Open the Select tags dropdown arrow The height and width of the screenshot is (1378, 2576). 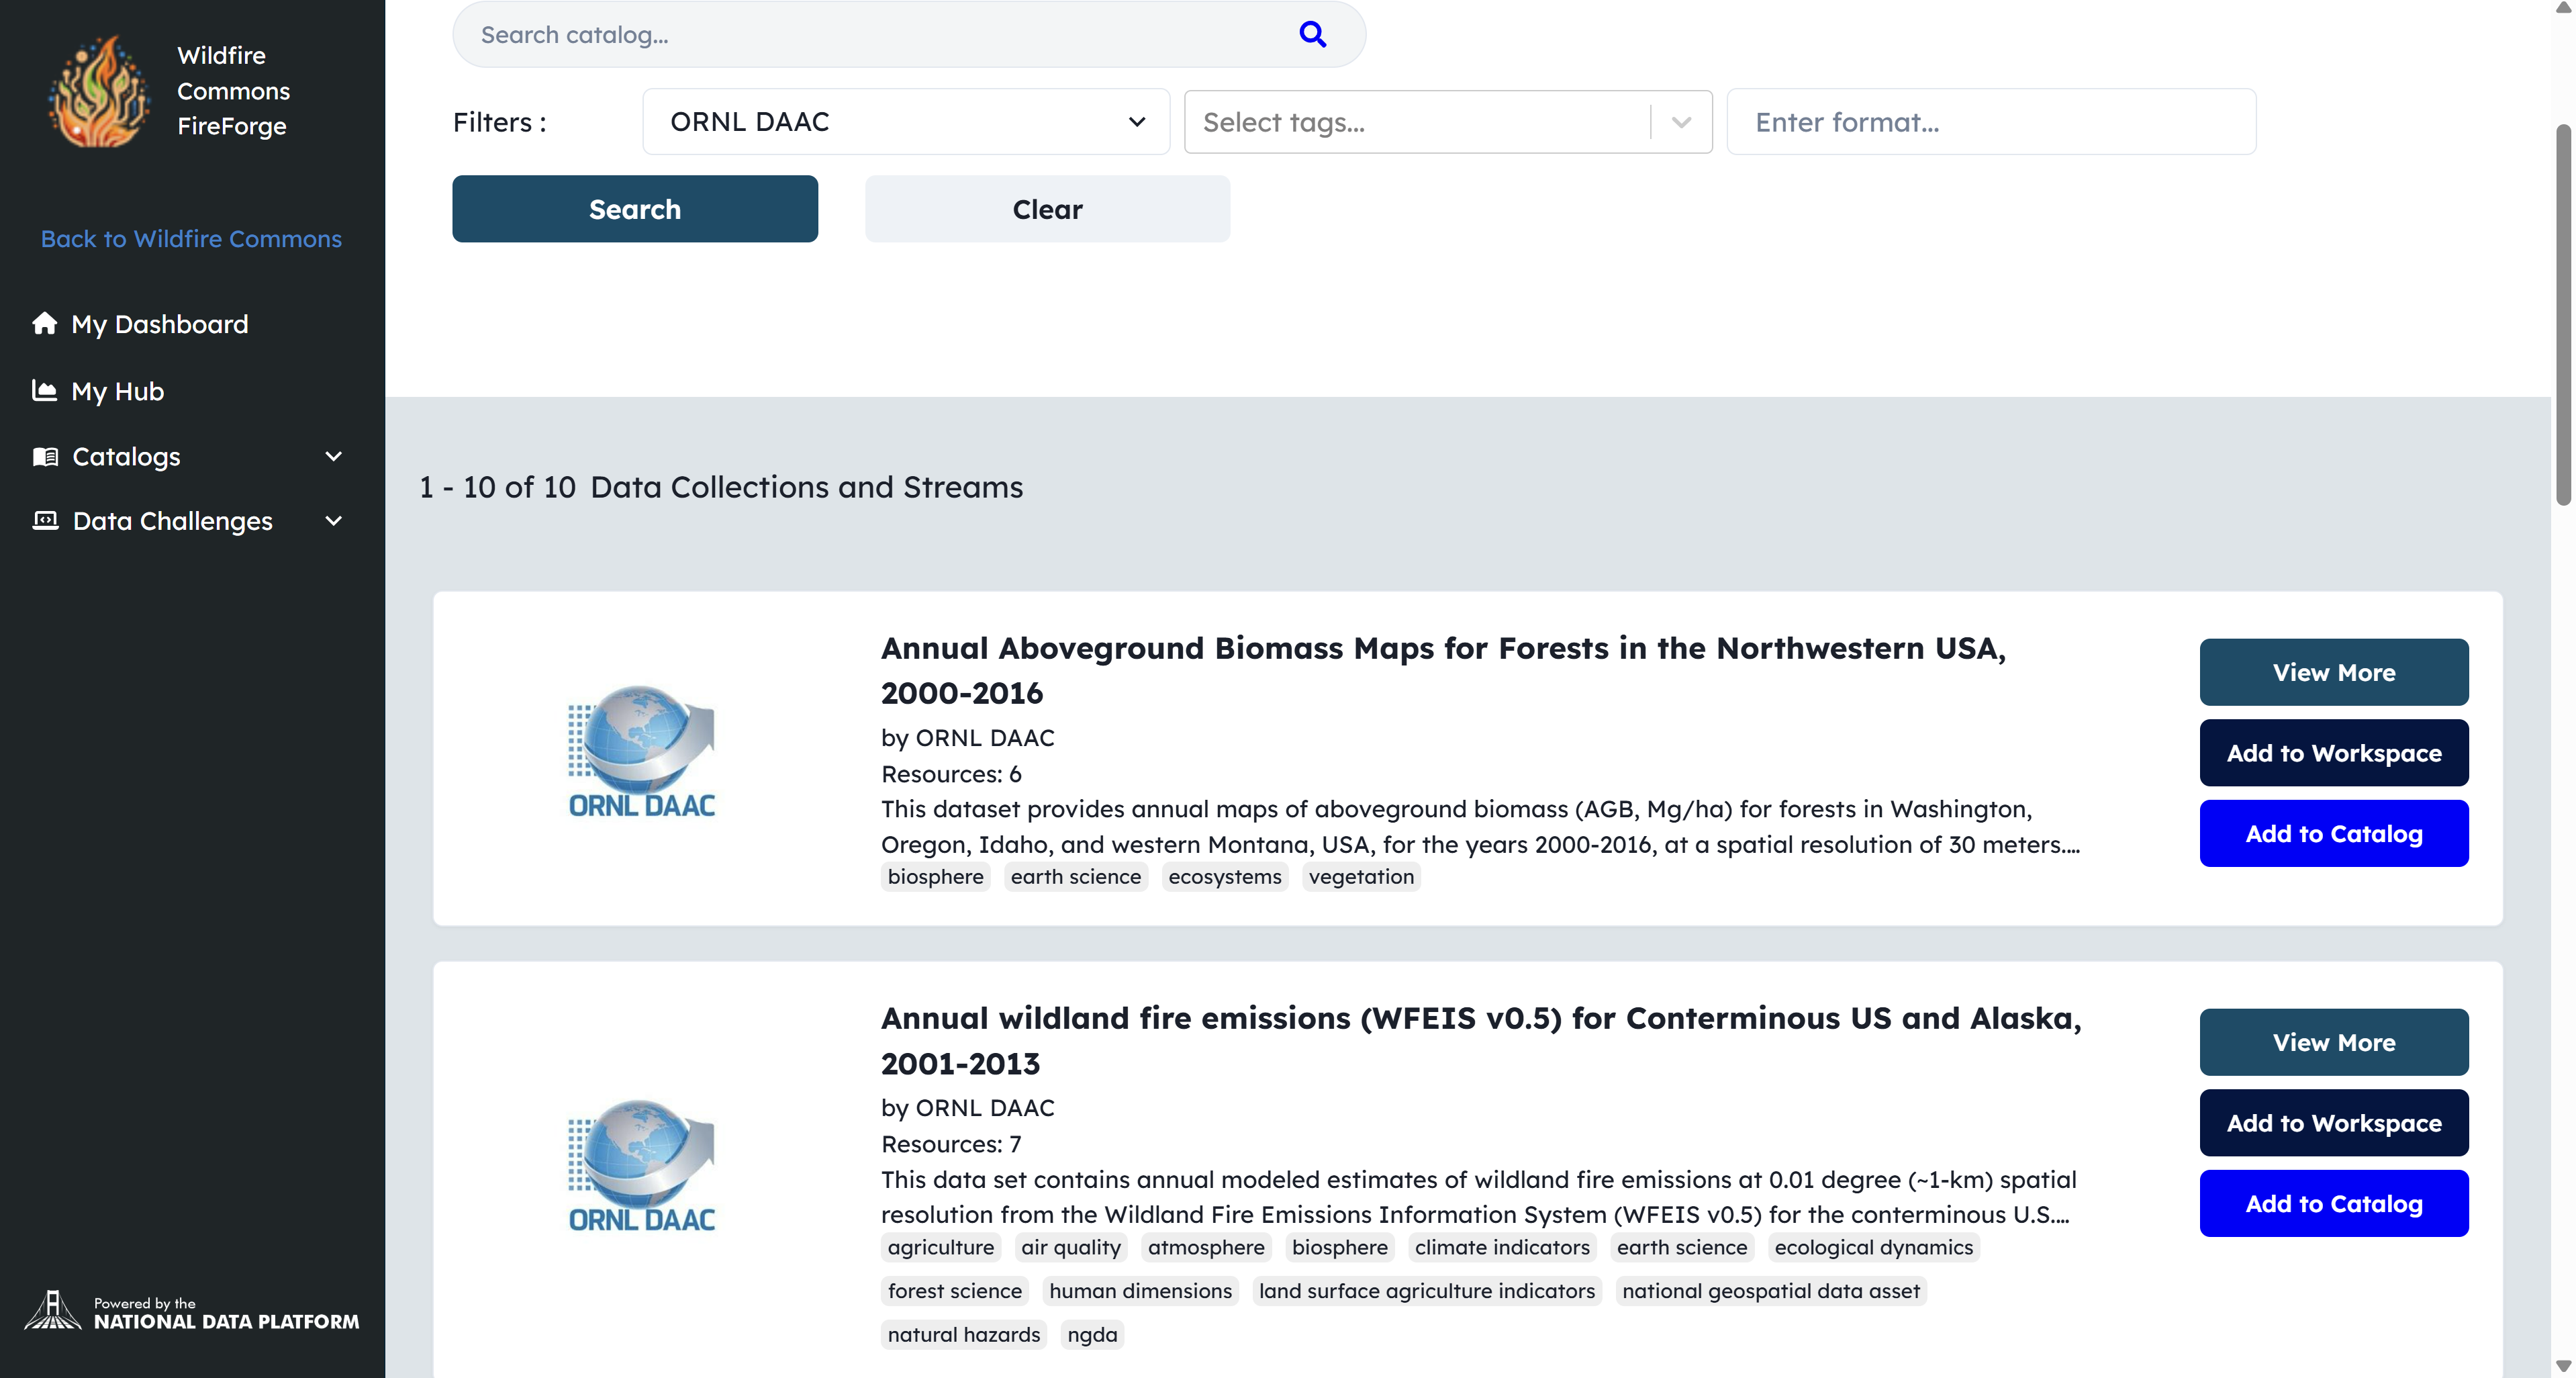[x=1681, y=122]
